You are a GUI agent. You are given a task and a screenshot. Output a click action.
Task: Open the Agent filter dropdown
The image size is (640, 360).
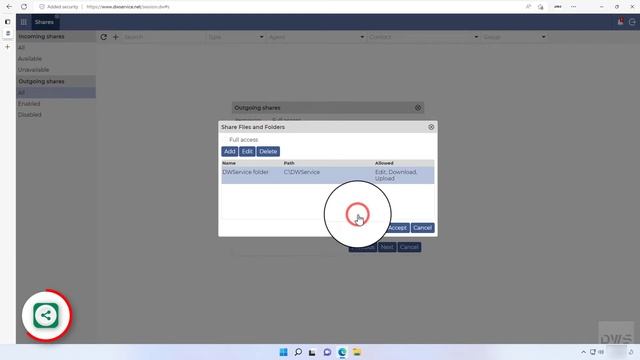[316, 37]
